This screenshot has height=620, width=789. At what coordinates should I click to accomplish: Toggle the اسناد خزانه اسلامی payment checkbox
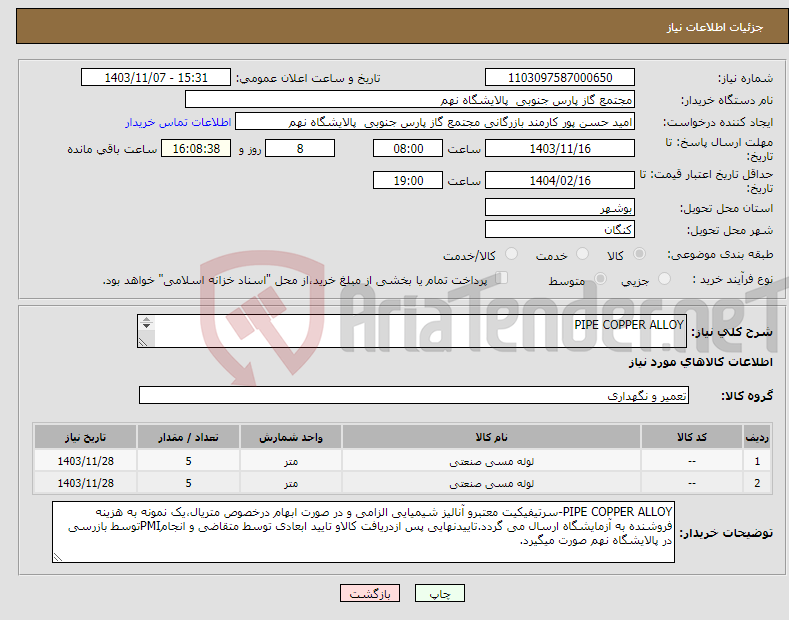501,278
